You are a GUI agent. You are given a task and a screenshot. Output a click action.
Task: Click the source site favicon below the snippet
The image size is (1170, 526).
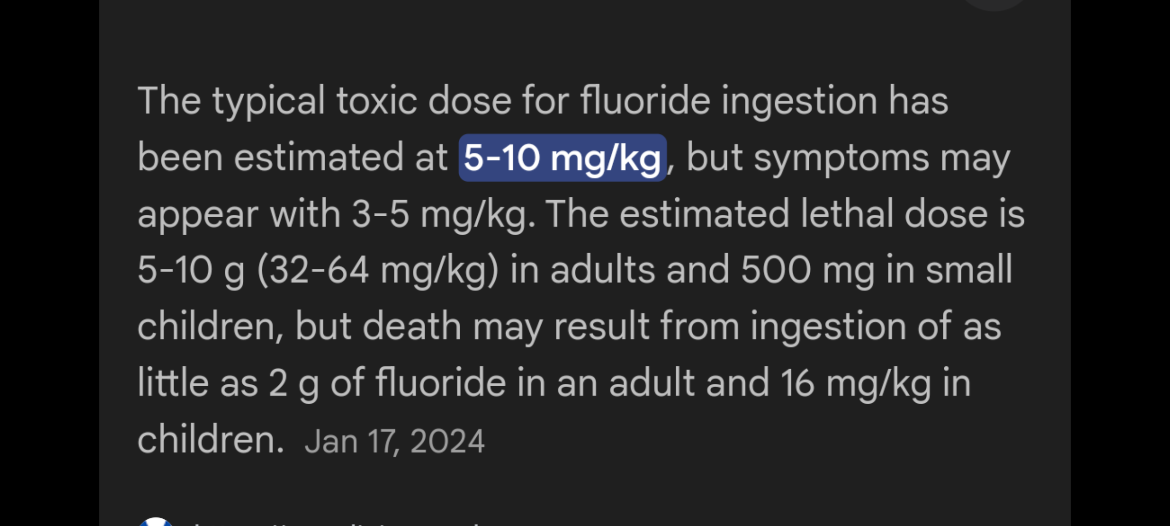coord(155,521)
